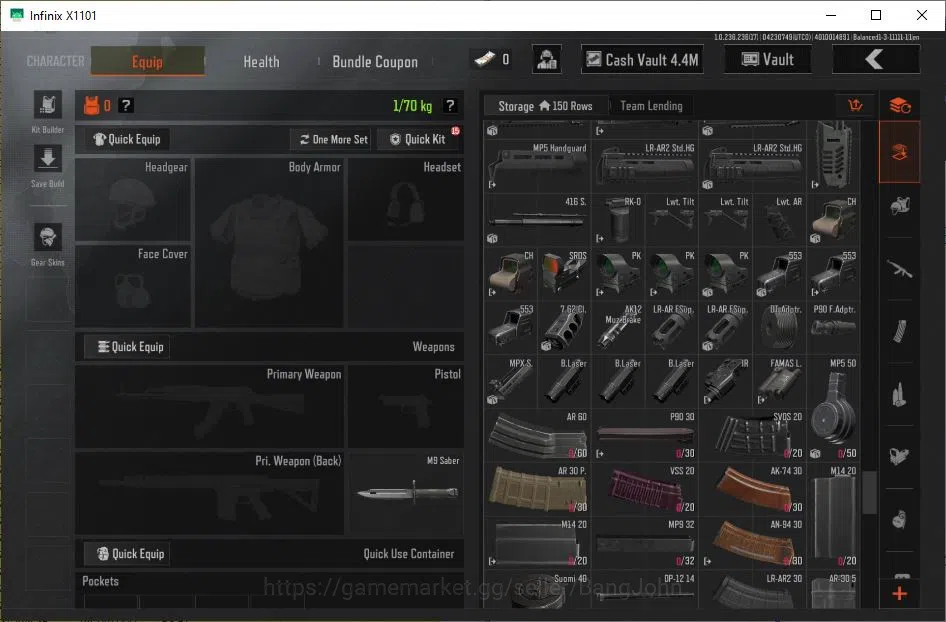Screen dimensions: 946x622
Task: Open the Team Lending tab
Action: (652, 106)
